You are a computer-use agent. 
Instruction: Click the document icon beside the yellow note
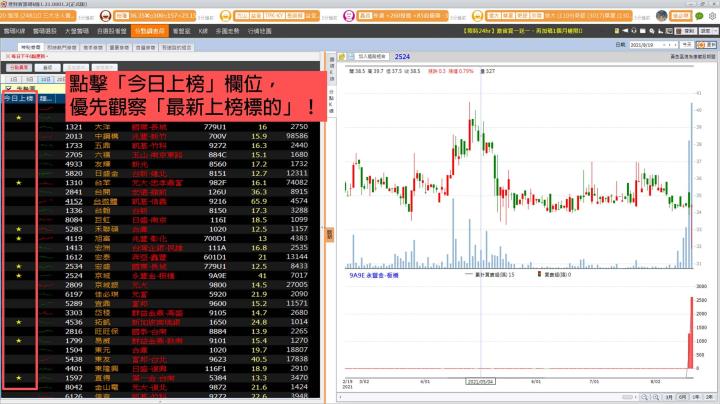[x=351, y=56]
